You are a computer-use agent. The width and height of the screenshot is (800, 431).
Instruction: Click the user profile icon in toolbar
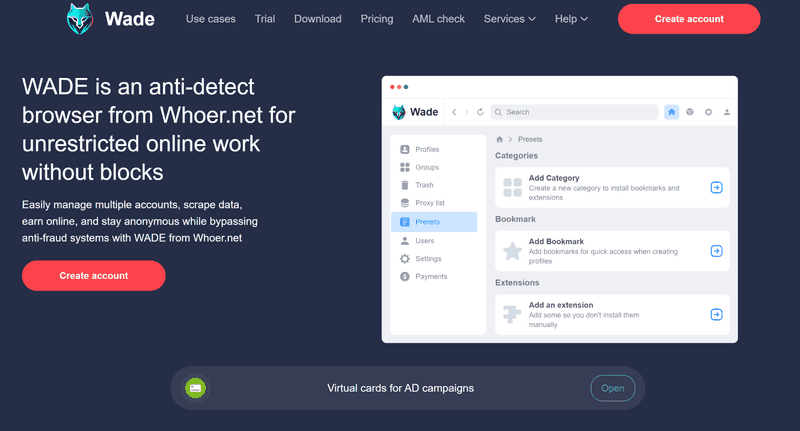coord(727,112)
